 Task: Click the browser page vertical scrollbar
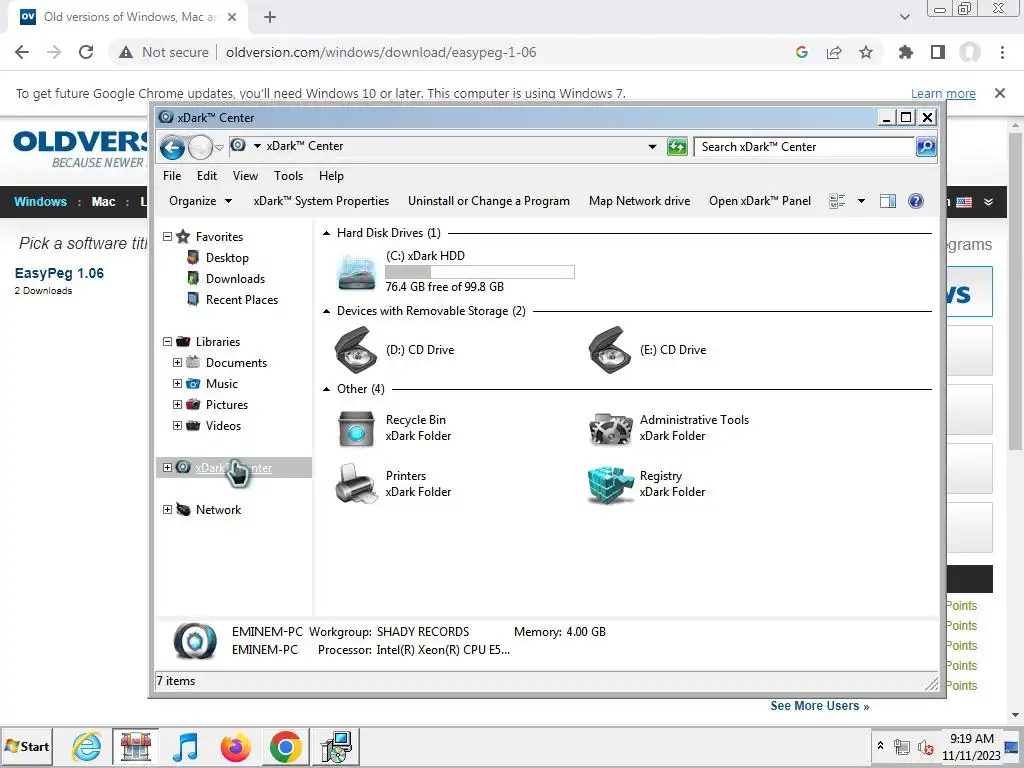tap(1016, 291)
